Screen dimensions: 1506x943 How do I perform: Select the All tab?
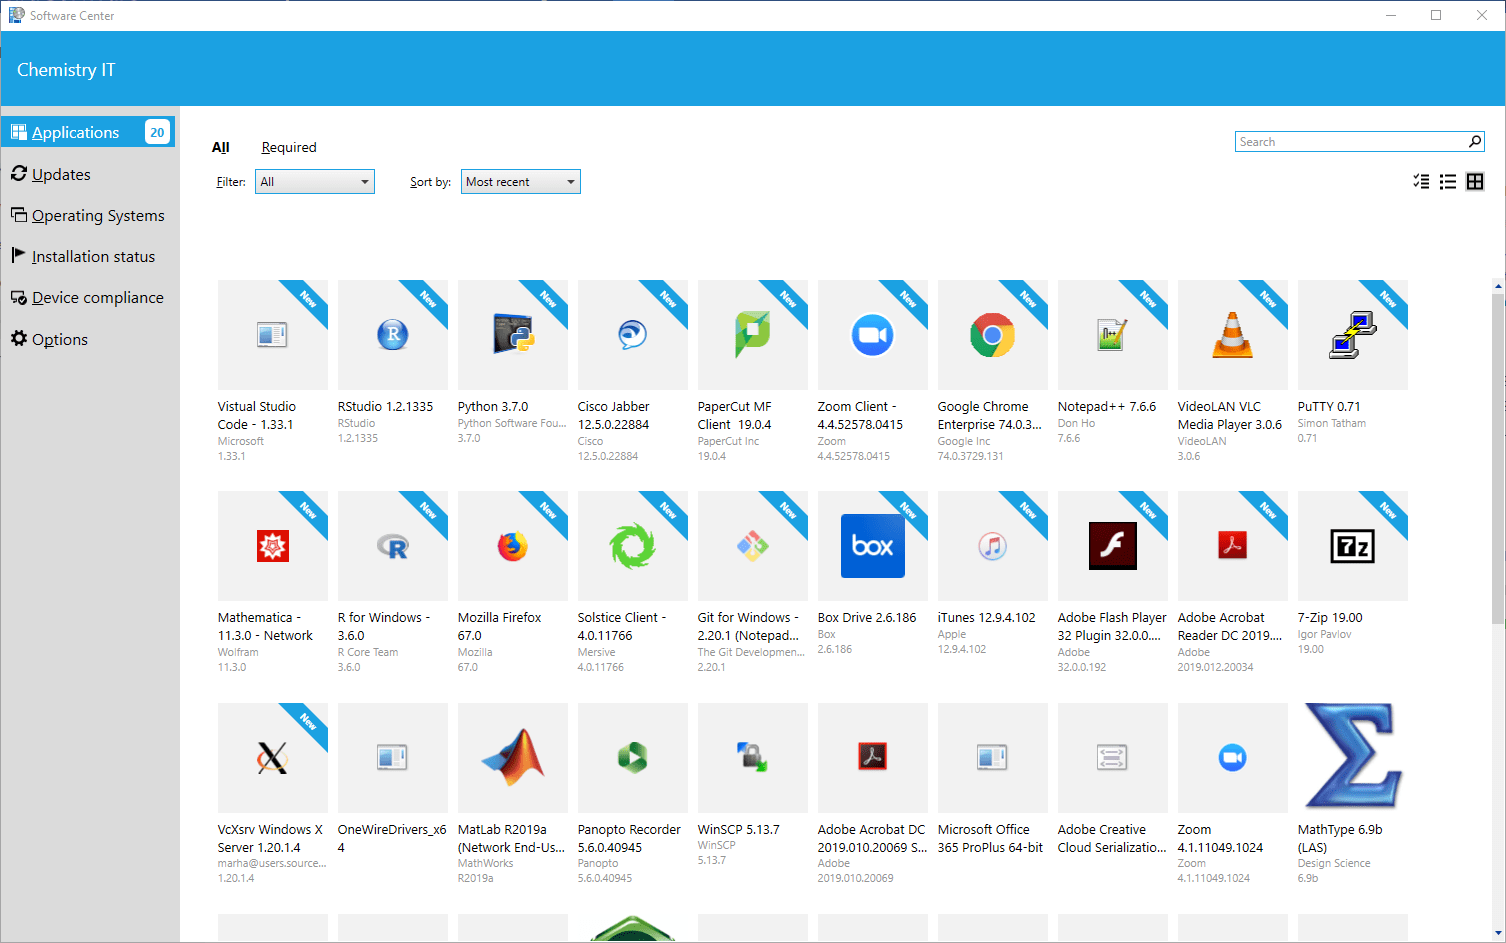[221, 147]
